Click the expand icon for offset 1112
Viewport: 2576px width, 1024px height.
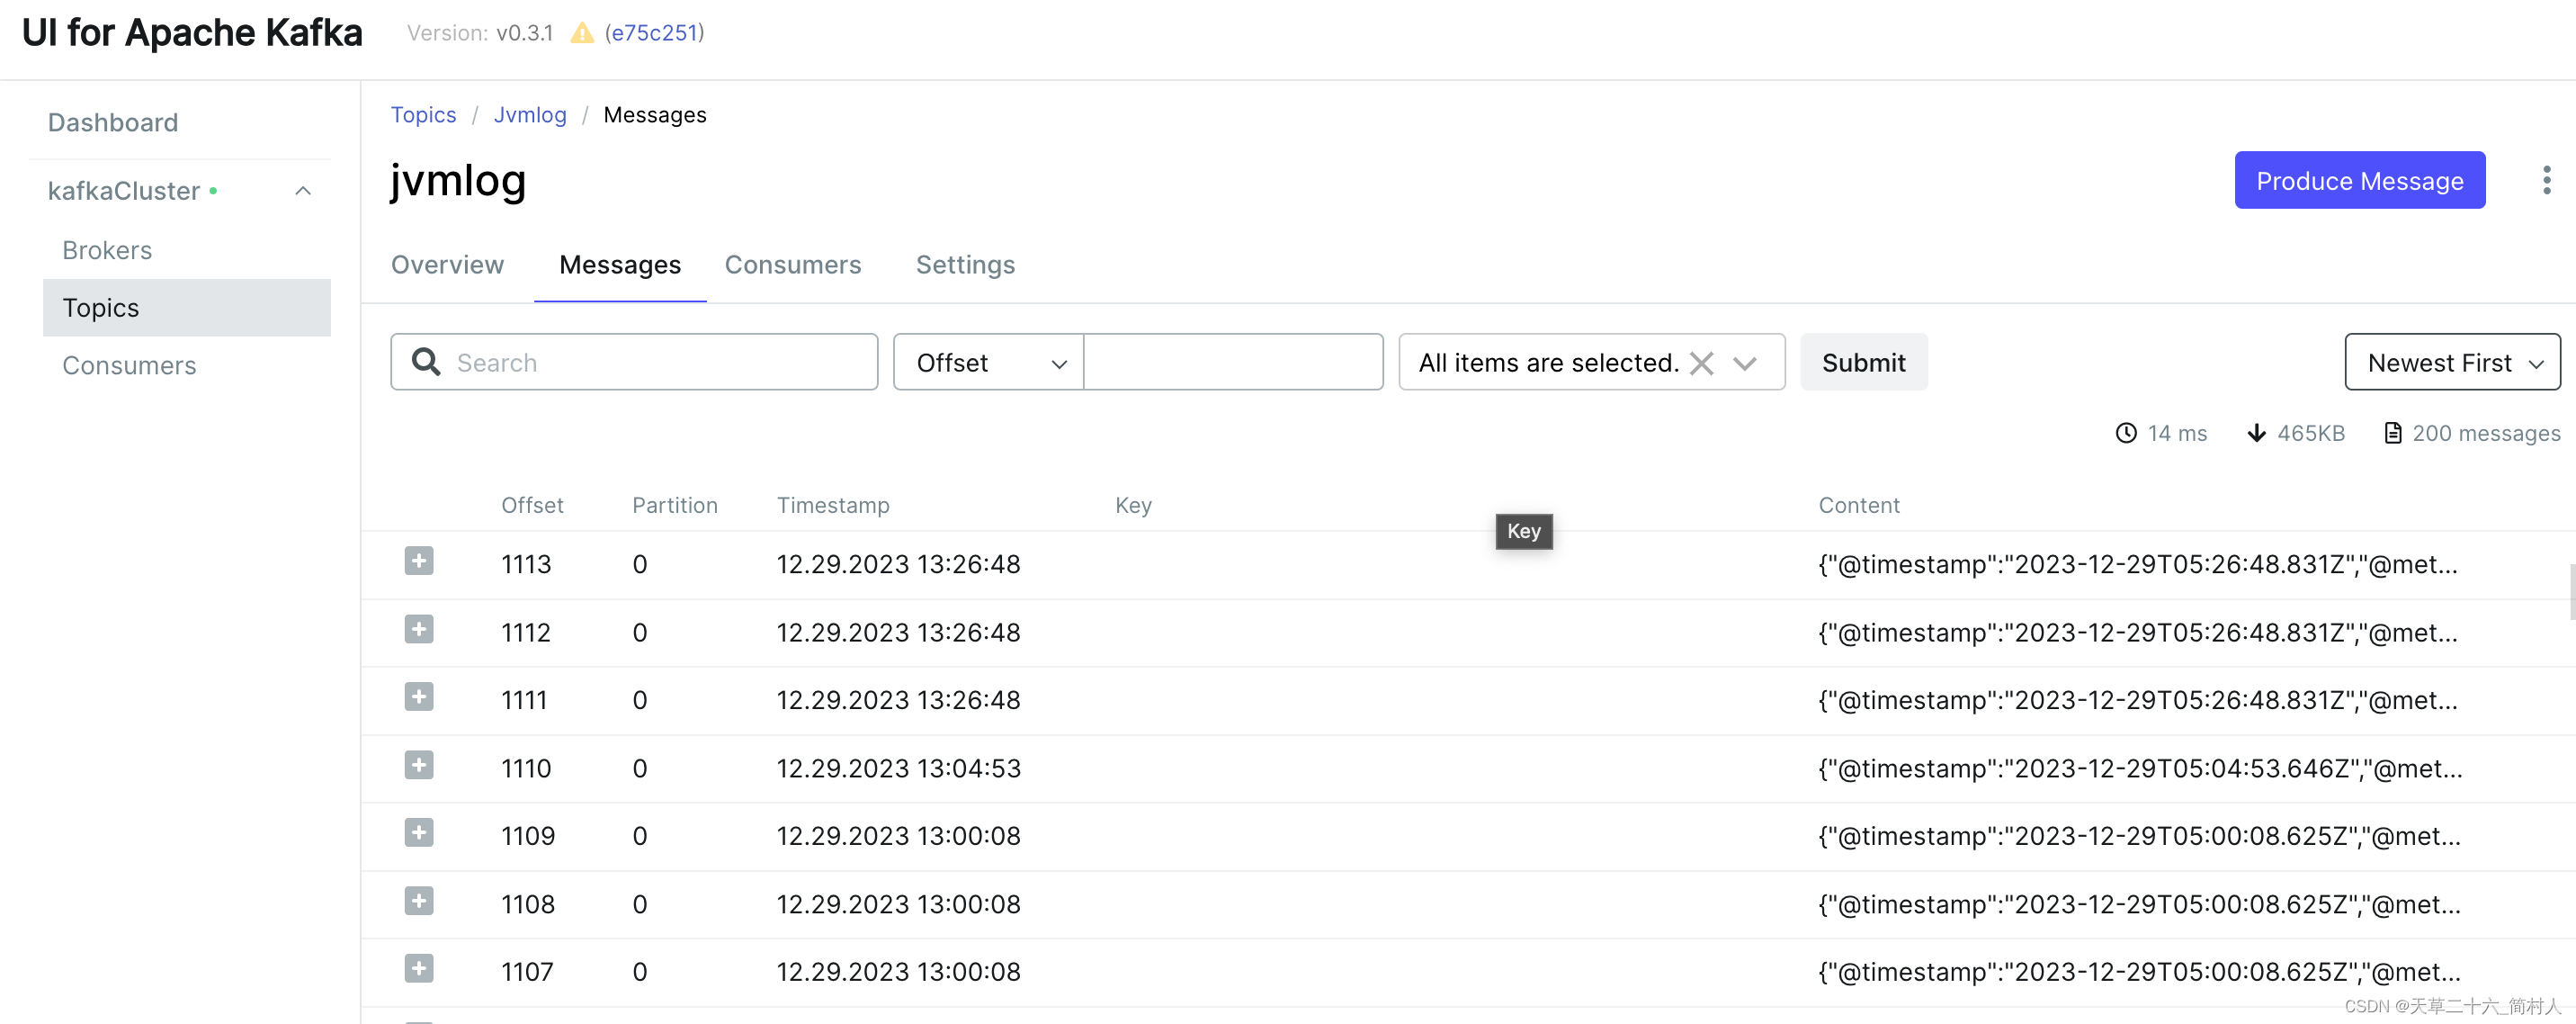(417, 630)
